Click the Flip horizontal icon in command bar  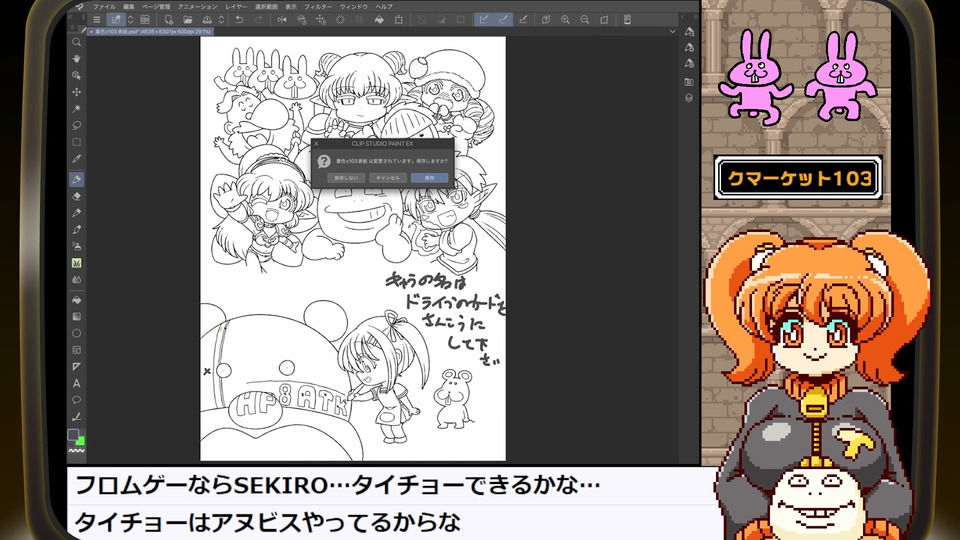tap(282, 20)
